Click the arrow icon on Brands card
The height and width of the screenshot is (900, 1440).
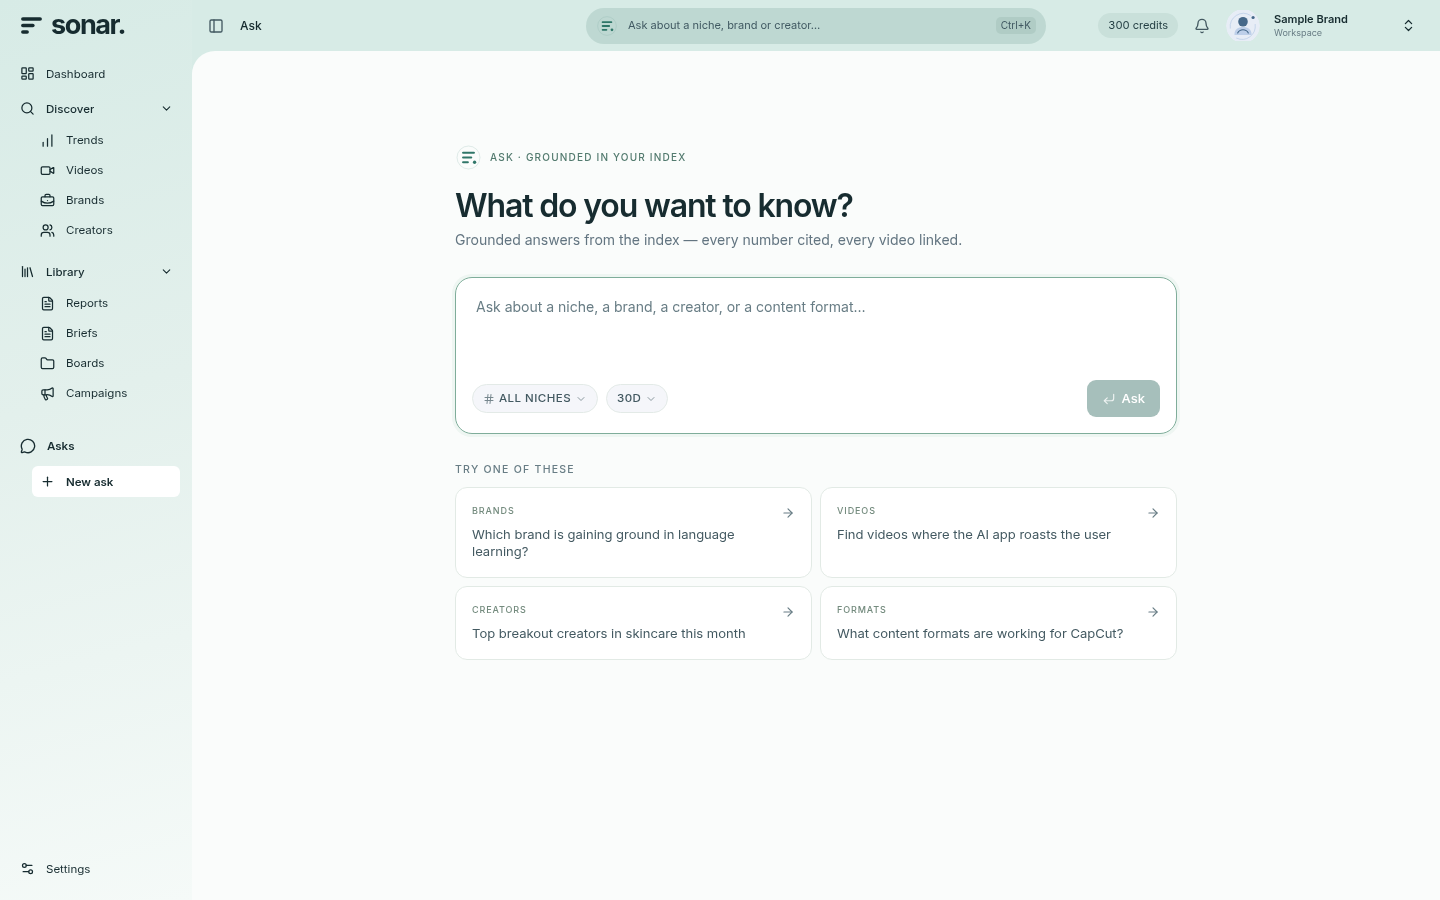pyautogui.click(x=788, y=513)
